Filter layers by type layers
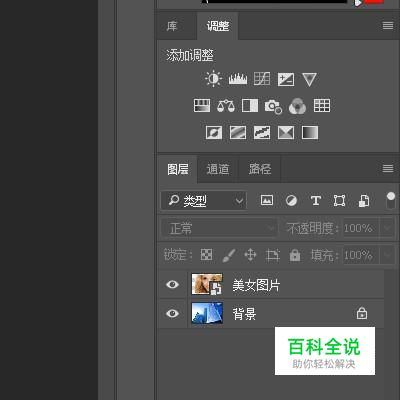This screenshot has width=400, height=400. 316,200
